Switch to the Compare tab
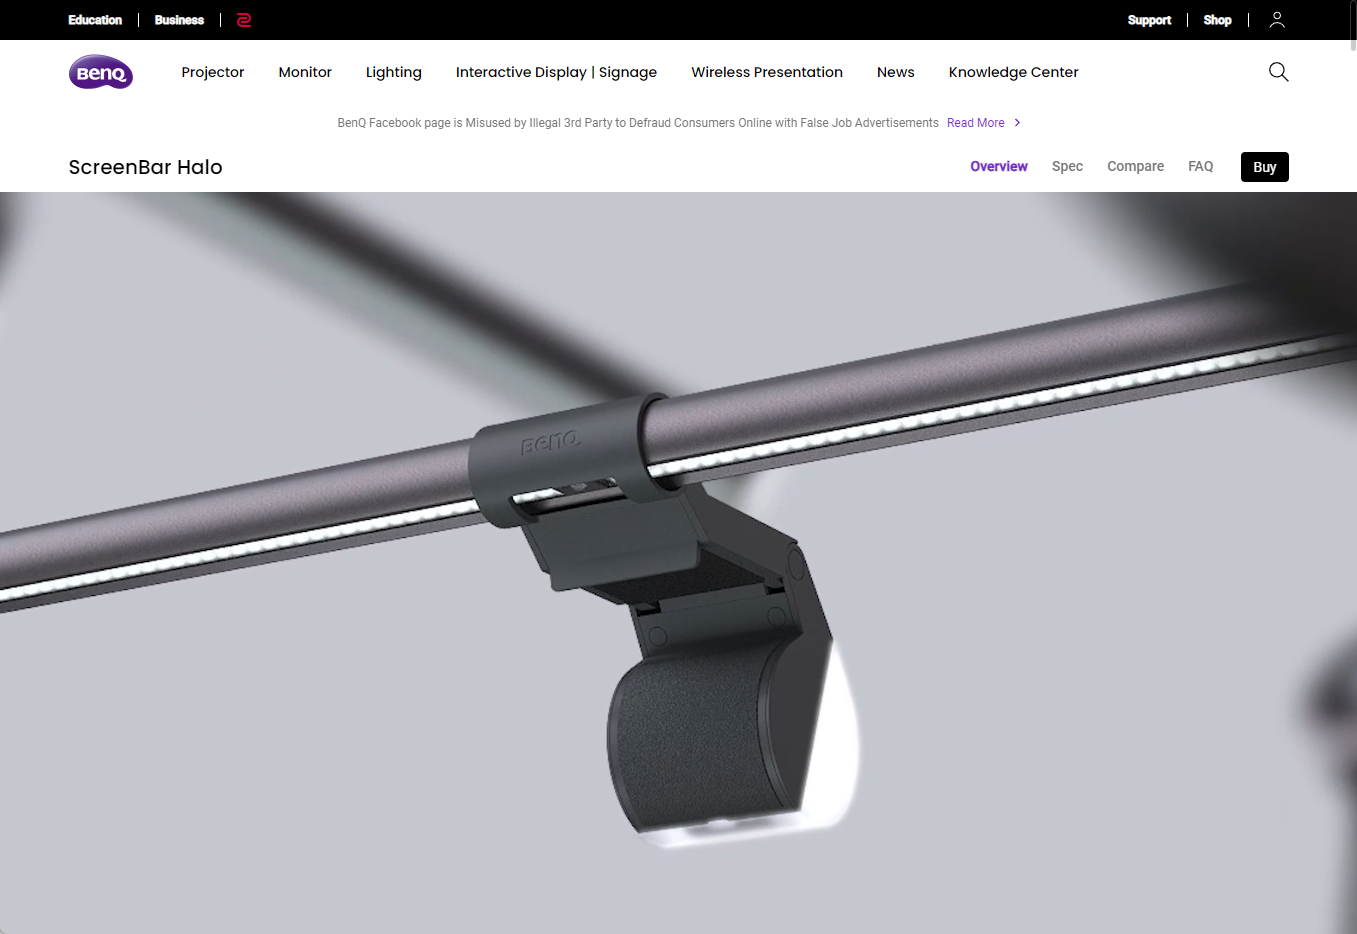The width and height of the screenshot is (1357, 934). coord(1135,166)
